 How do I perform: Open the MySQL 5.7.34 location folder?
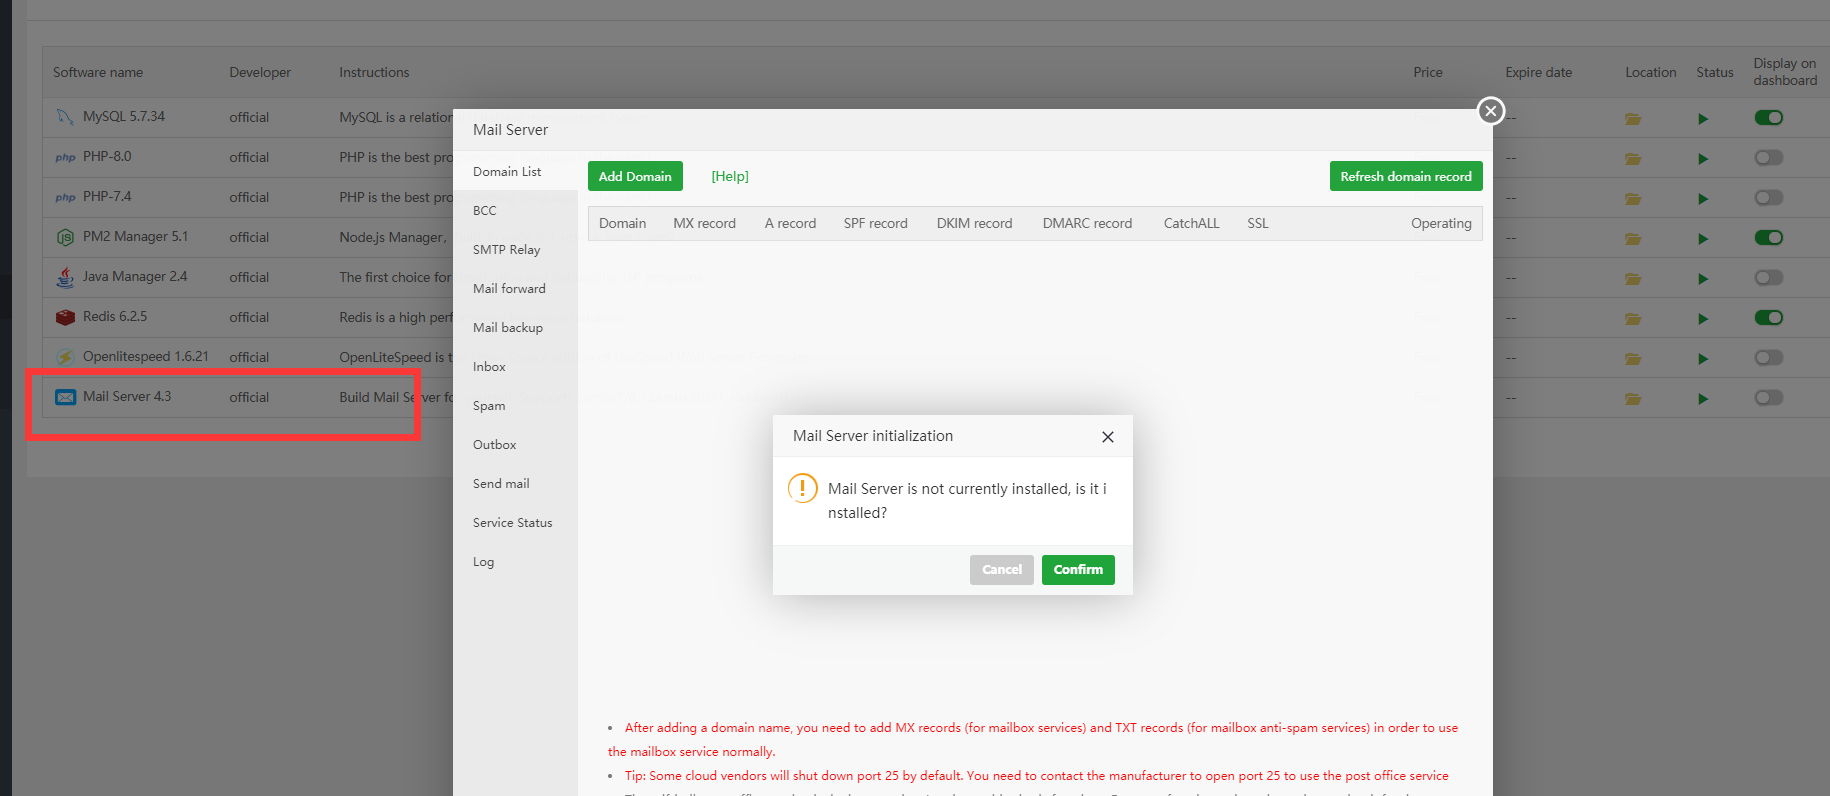pyautogui.click(x=1633, y=118)
